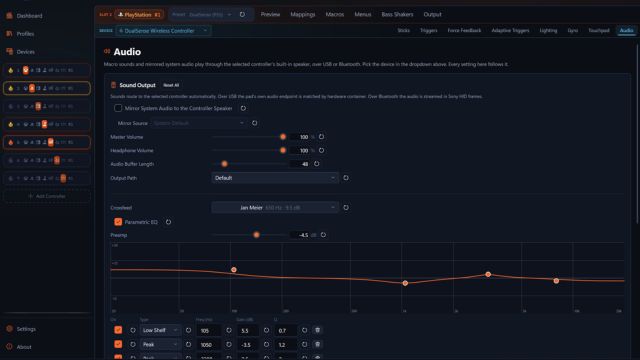Click the Peak gain -3.5 field

(x=248, y=344)
